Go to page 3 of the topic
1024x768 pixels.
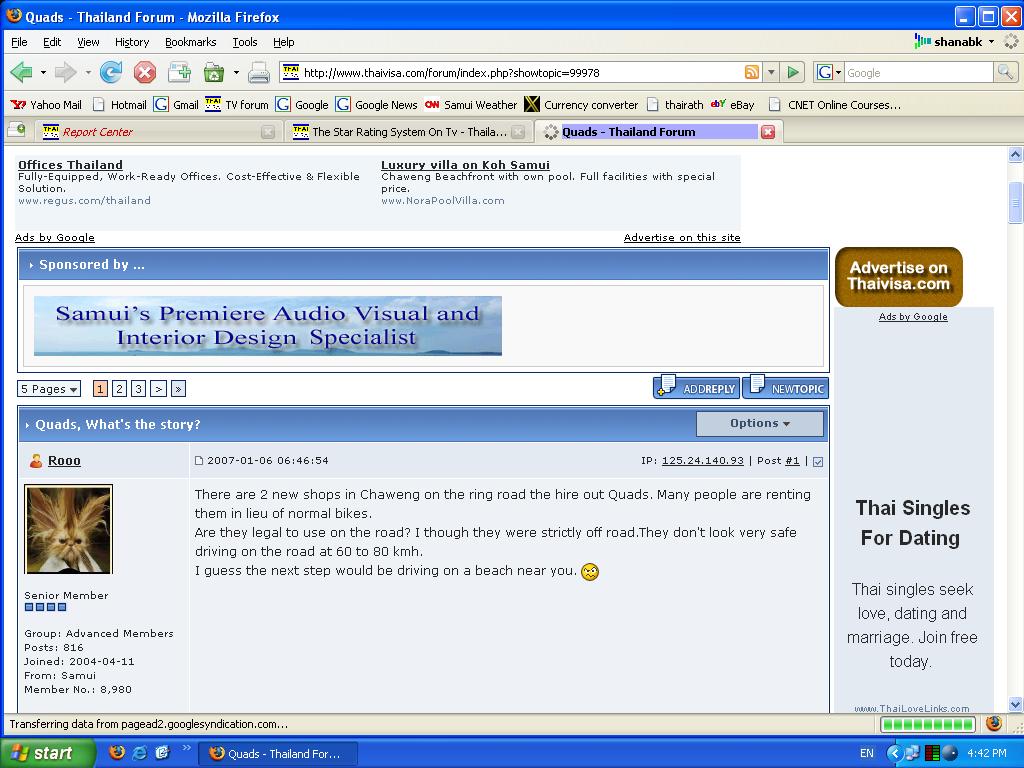click(138, 389)
